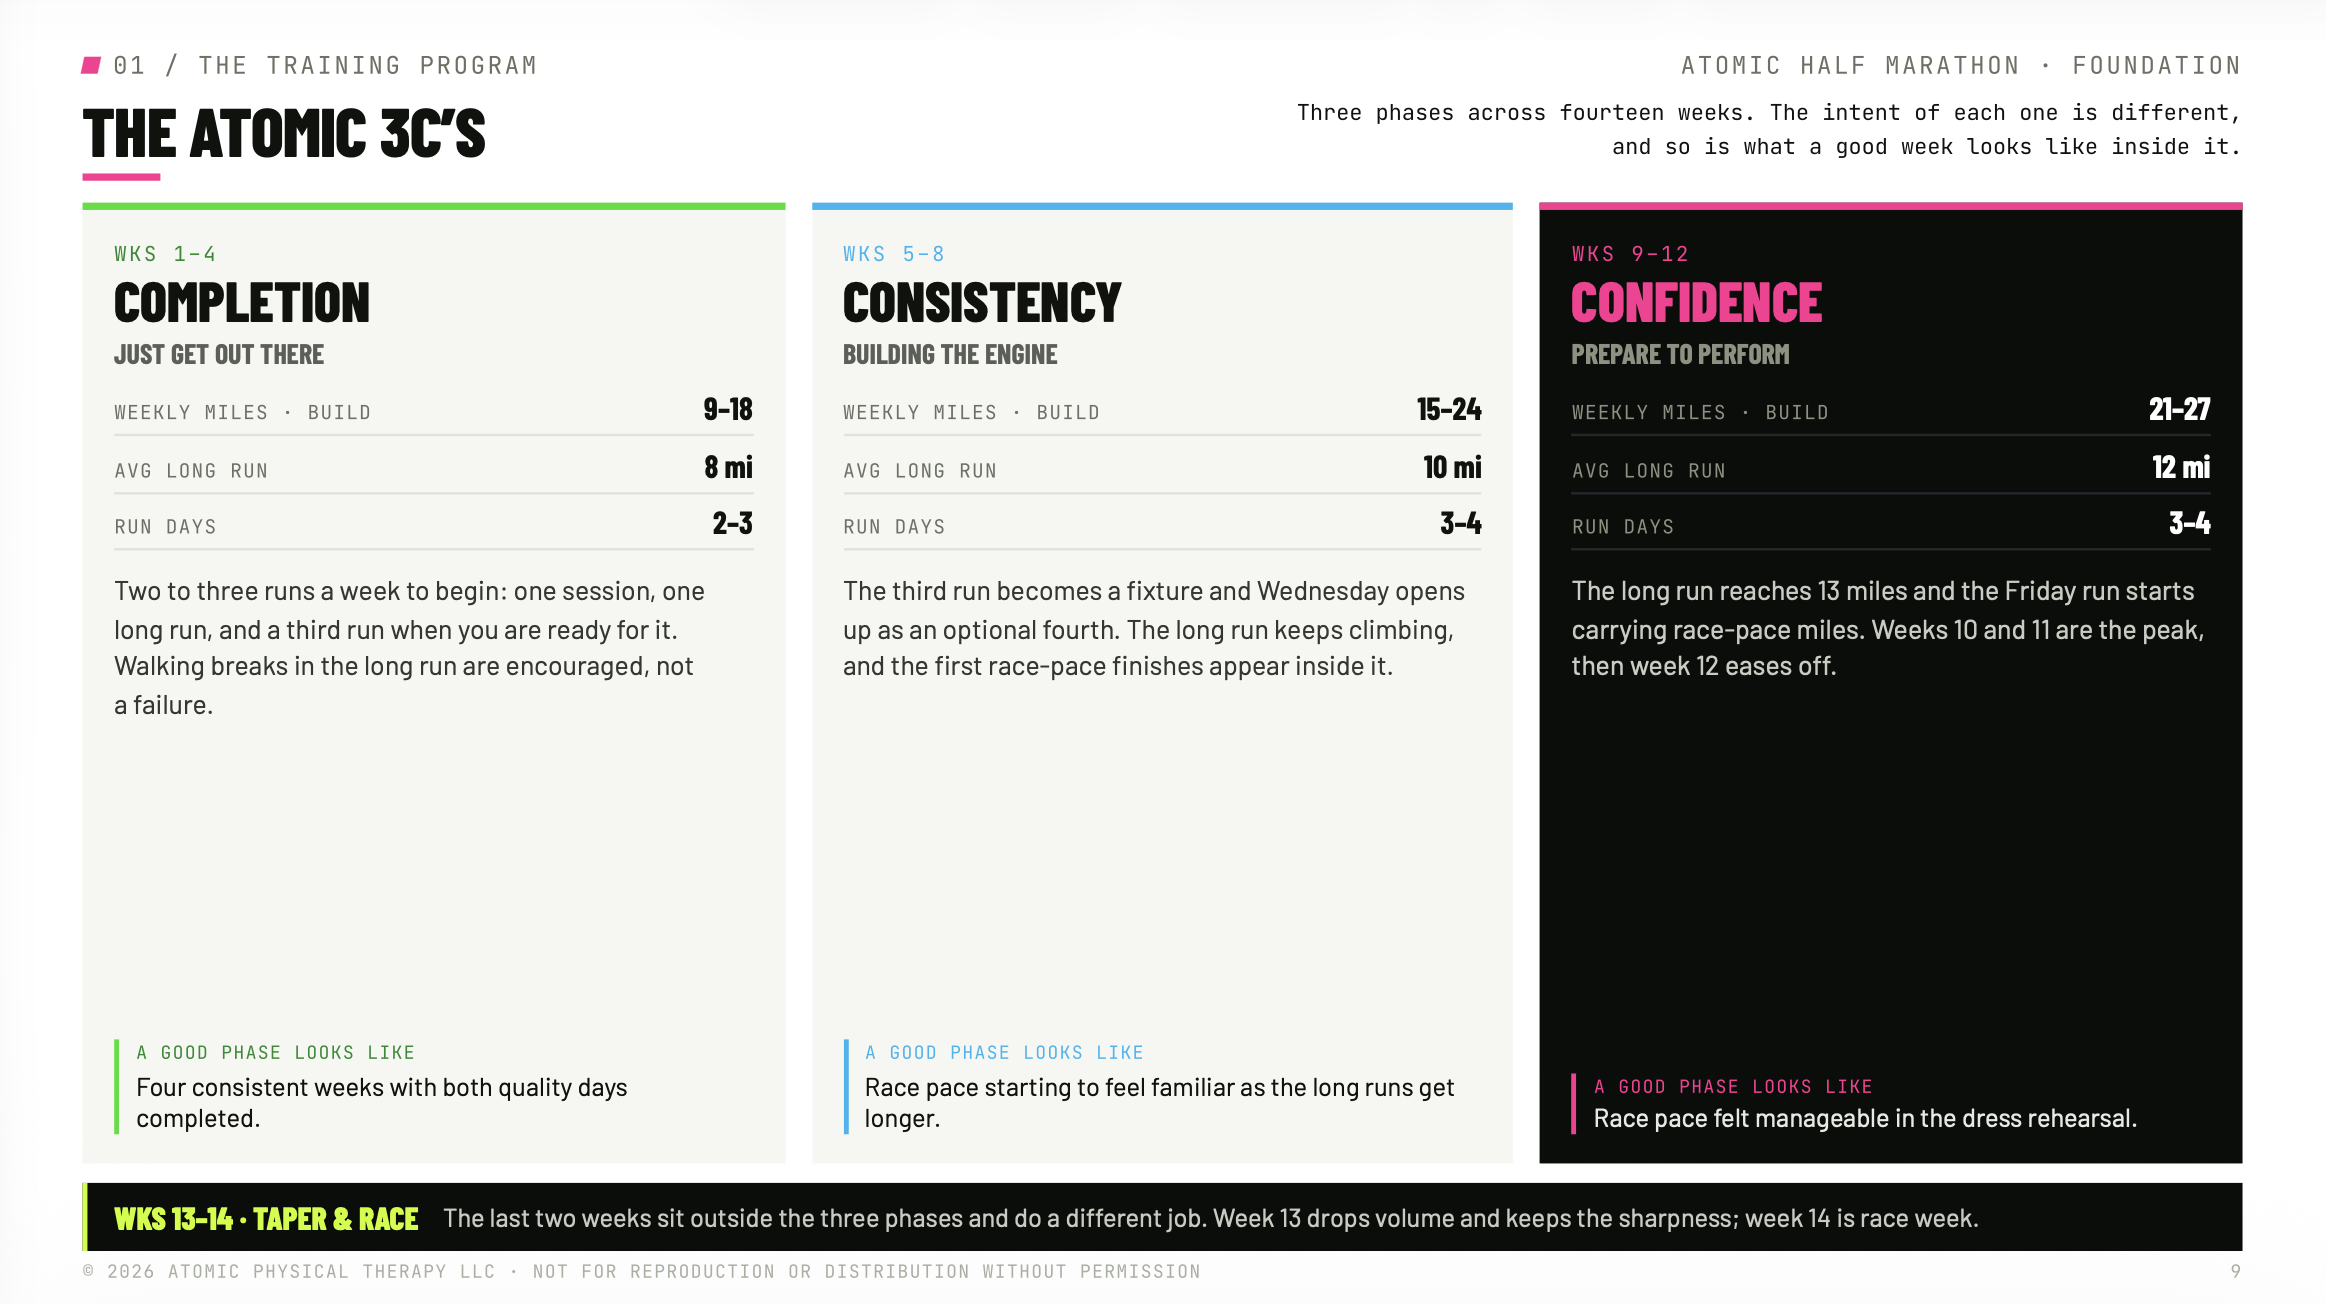This screenshot has width=2326, height=1304.
Task: Click the title 'THE ATOMIC 3C'S'
Action: (284, 134)
